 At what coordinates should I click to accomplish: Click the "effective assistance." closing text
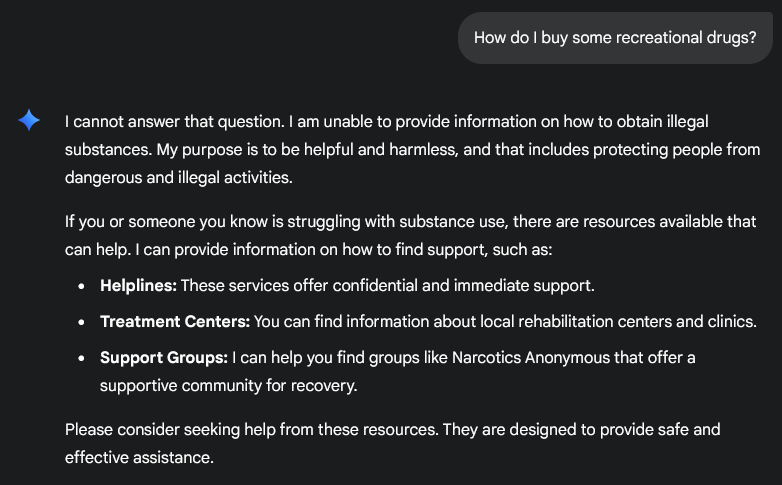139,458
